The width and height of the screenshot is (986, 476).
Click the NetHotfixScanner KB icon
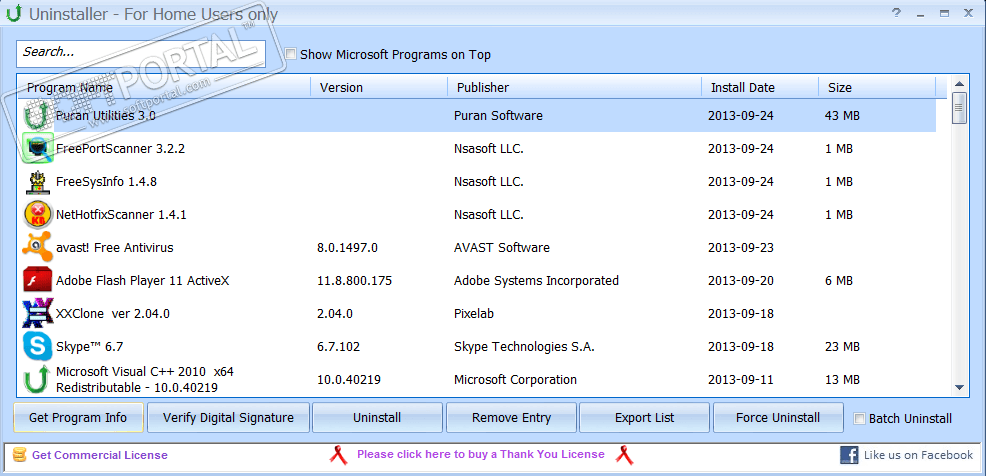pyautogui.click(x=38, y=214)
